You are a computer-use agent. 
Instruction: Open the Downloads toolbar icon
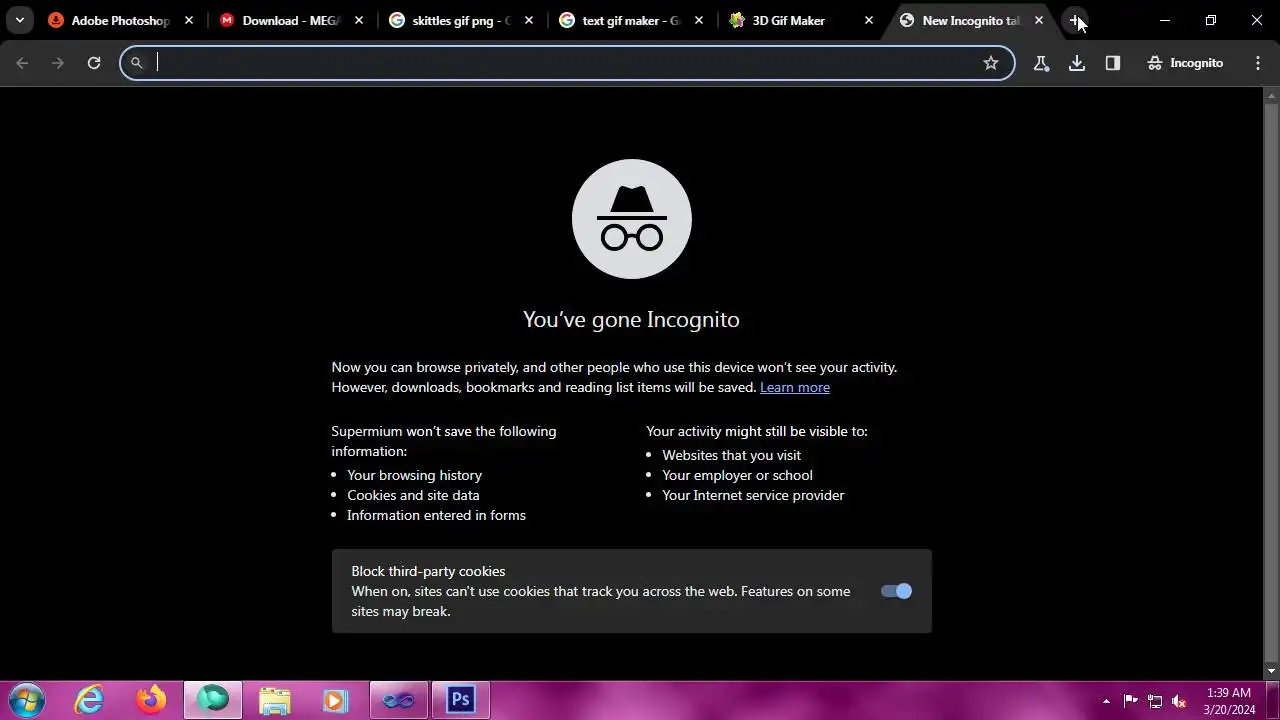1077,63
